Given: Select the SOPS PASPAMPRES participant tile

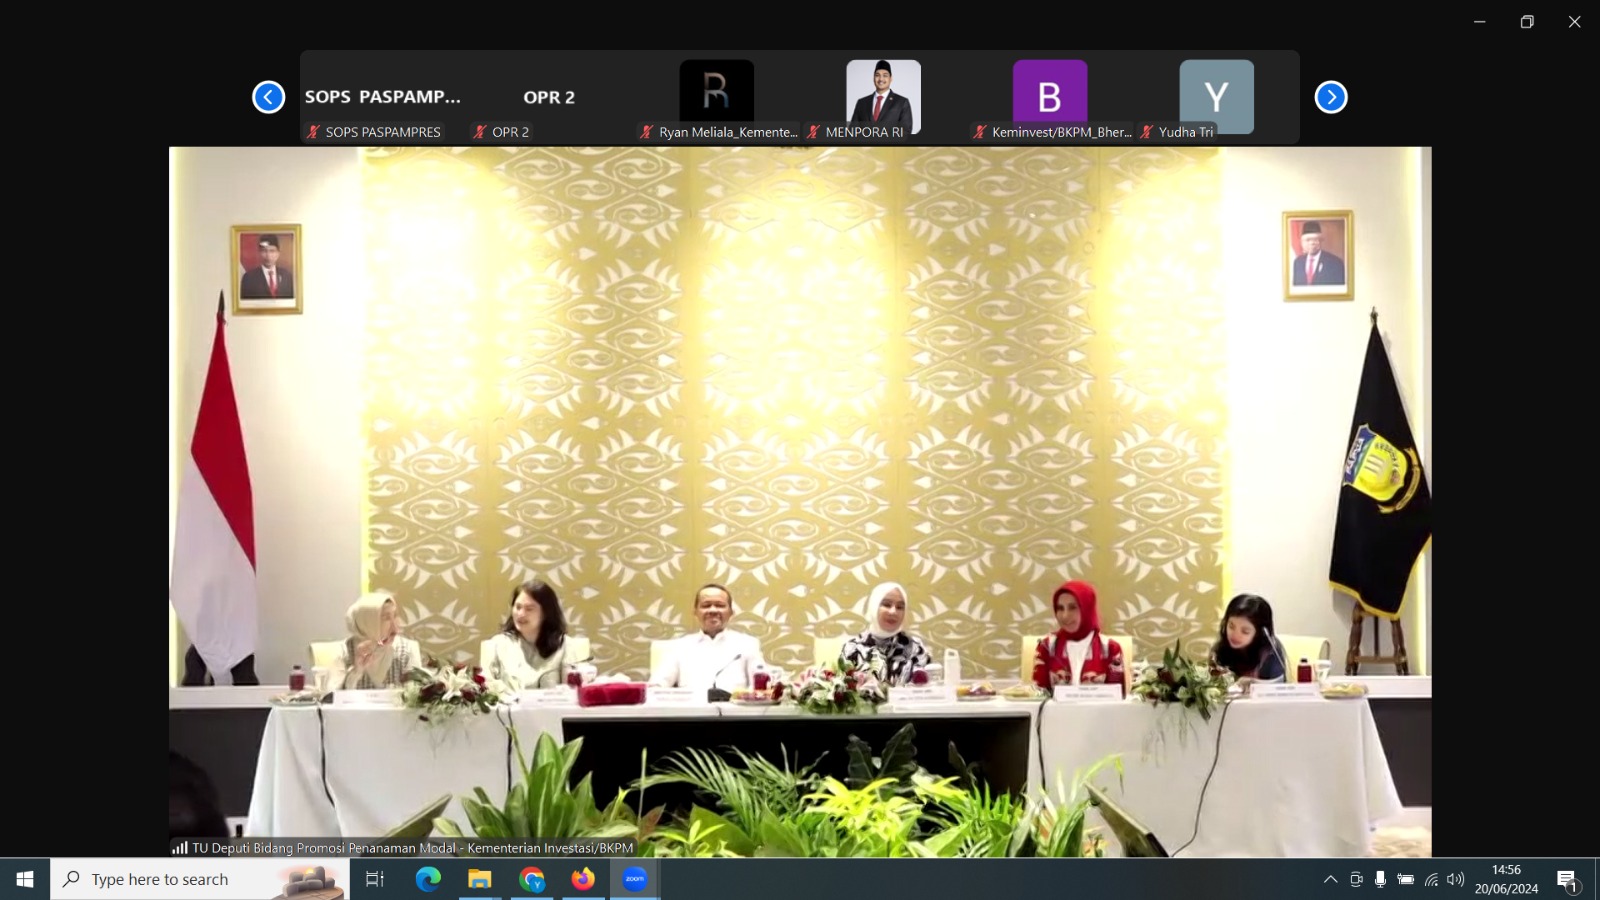Looking at the screenshot, I should (x=383, y=97).
